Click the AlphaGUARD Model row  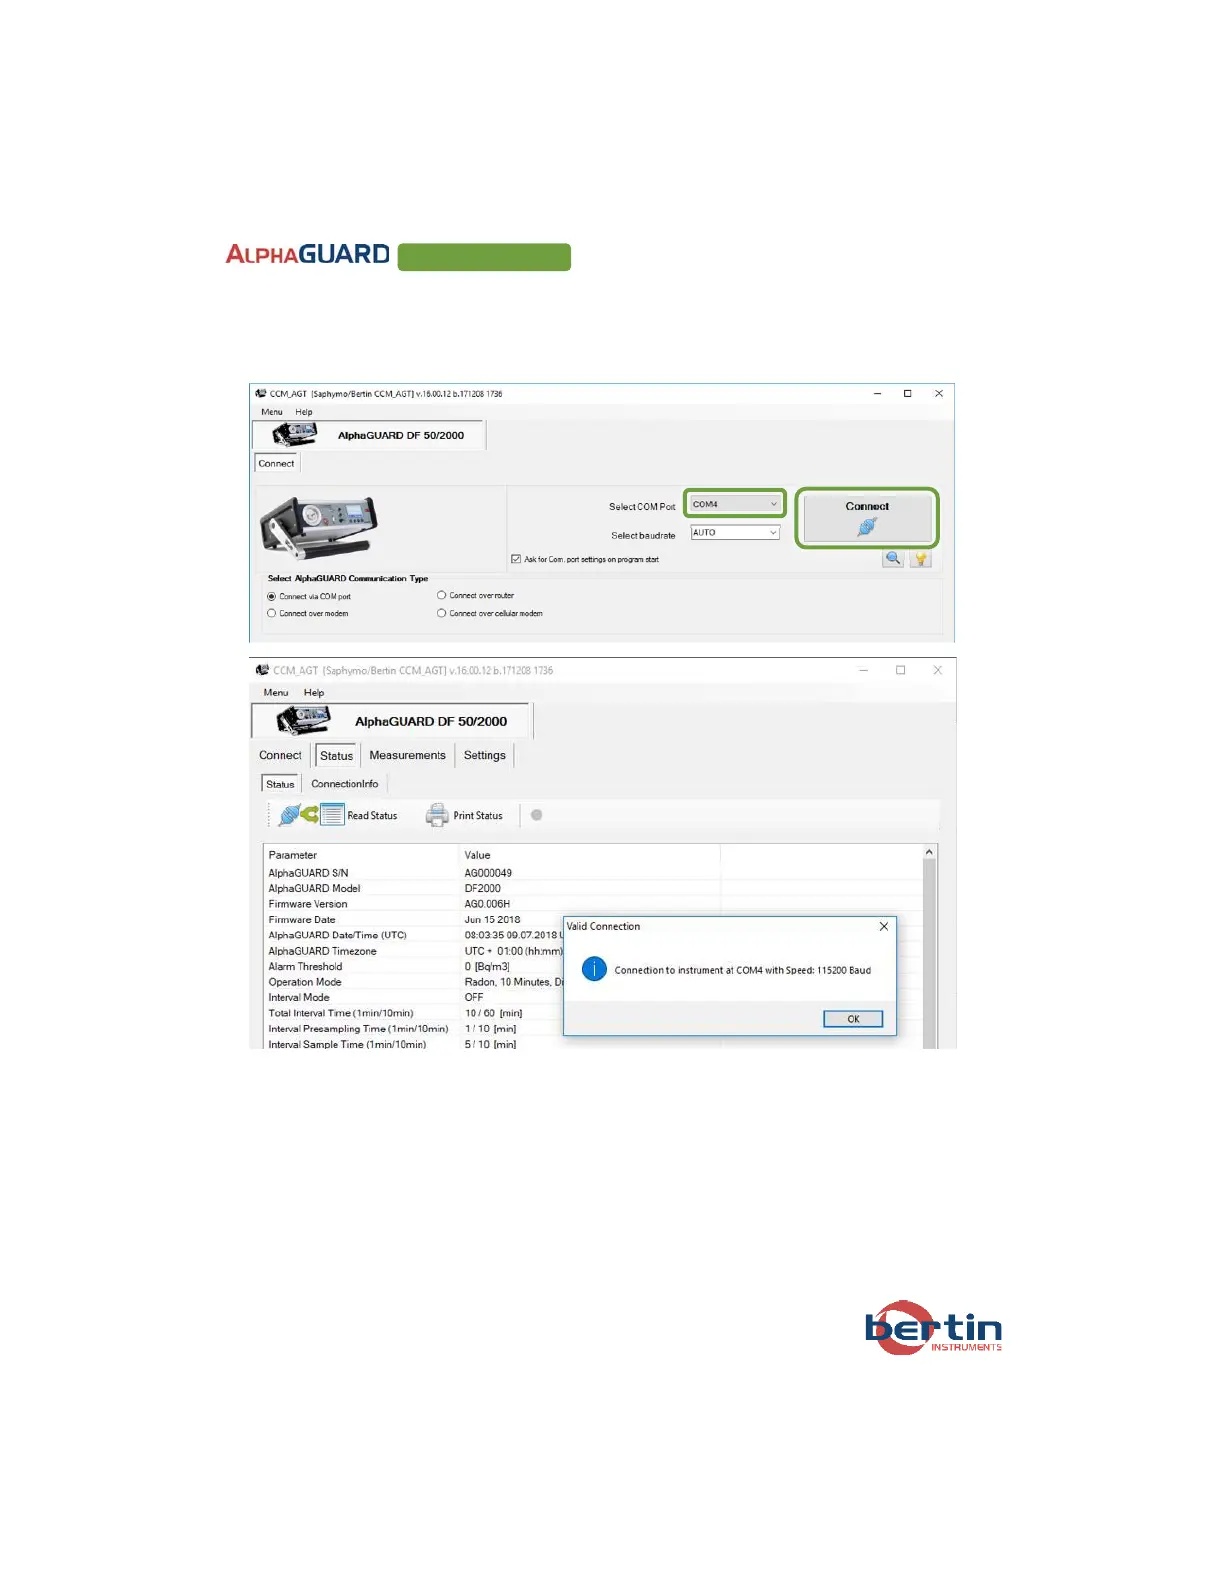[593, 888]
